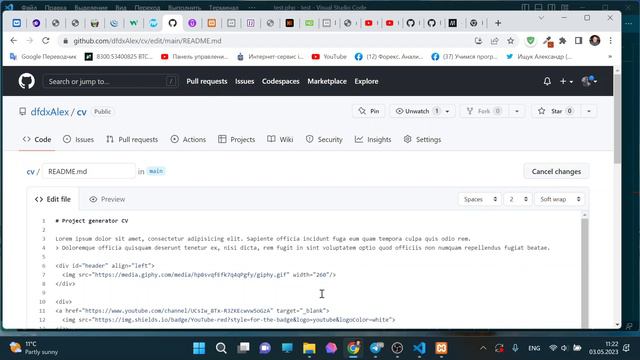
Task: Expand the Star lists arrow
Action: click(589, 111)
